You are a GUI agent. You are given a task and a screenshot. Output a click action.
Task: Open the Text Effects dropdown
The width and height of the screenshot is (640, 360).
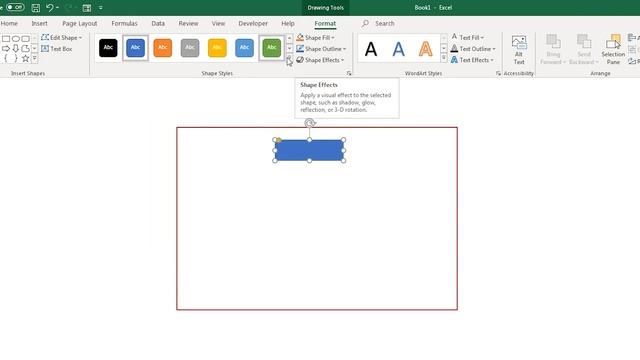click(x=472, y=60)
